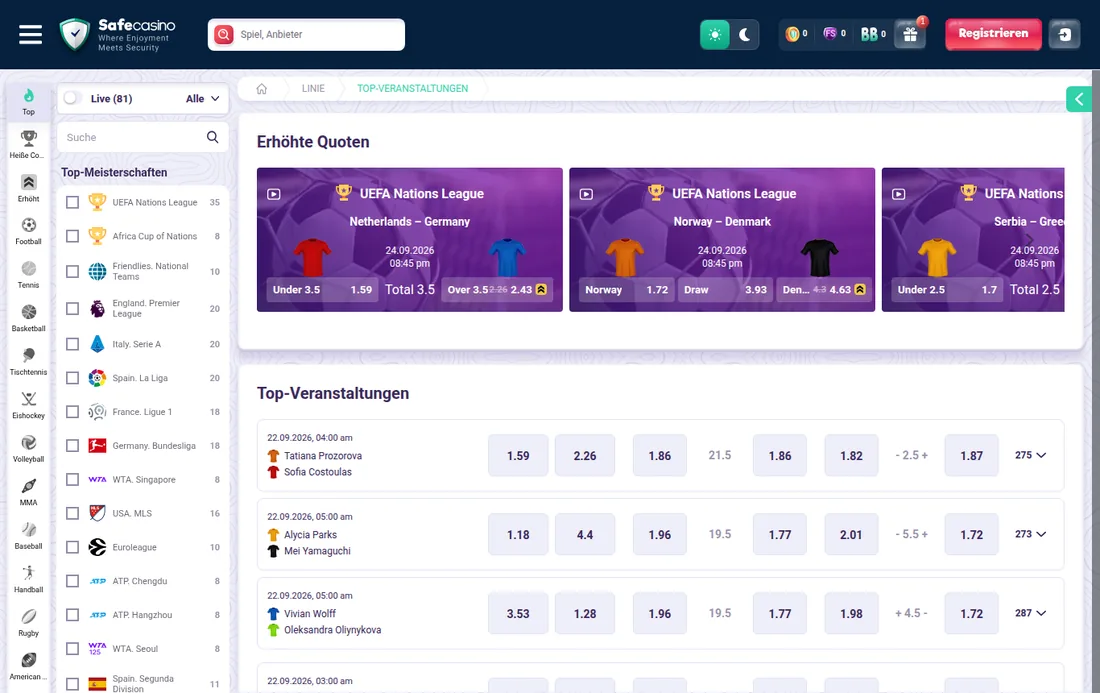
Task: Open WTA. Singapore championship
Action: 143,479
